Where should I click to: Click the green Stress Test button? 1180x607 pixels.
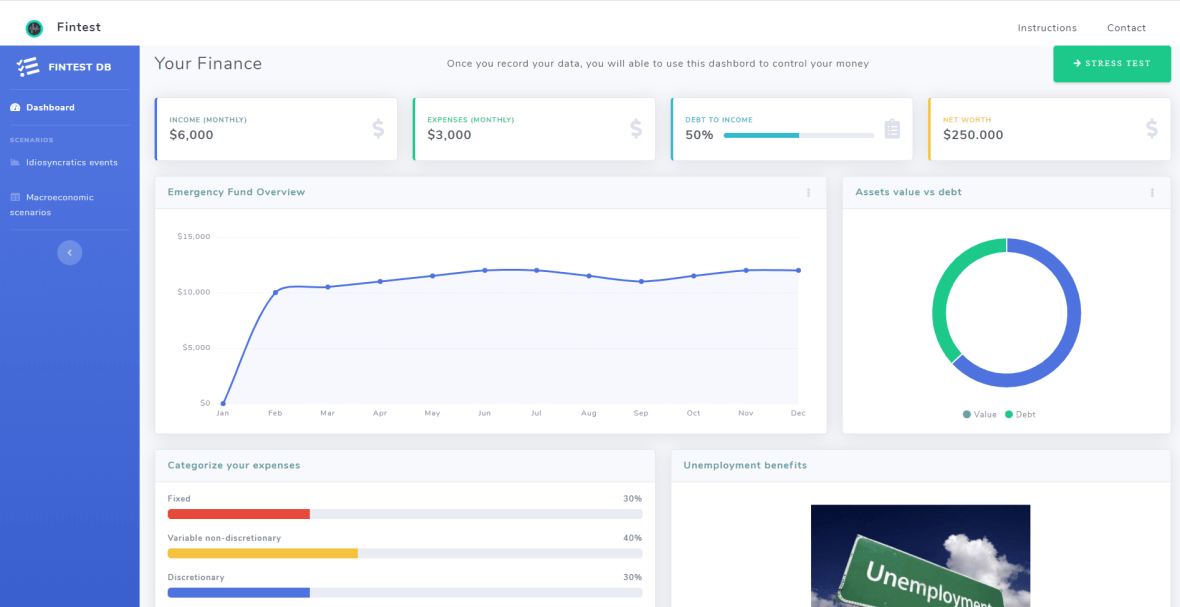pos(1112,63)
